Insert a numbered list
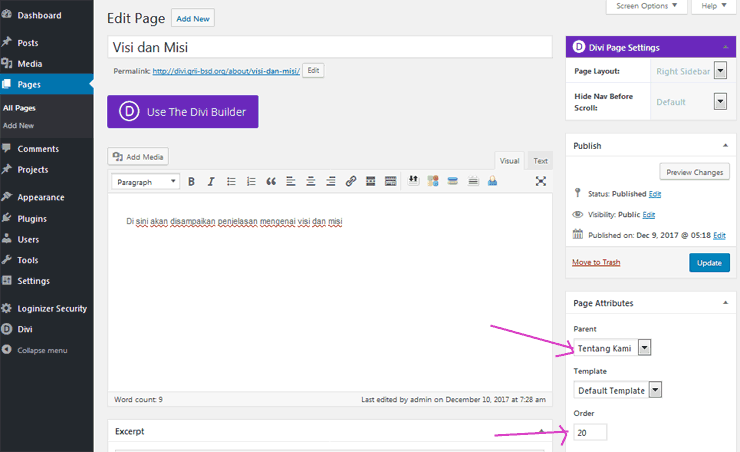The image size is (740, 452). click(251, 182)
